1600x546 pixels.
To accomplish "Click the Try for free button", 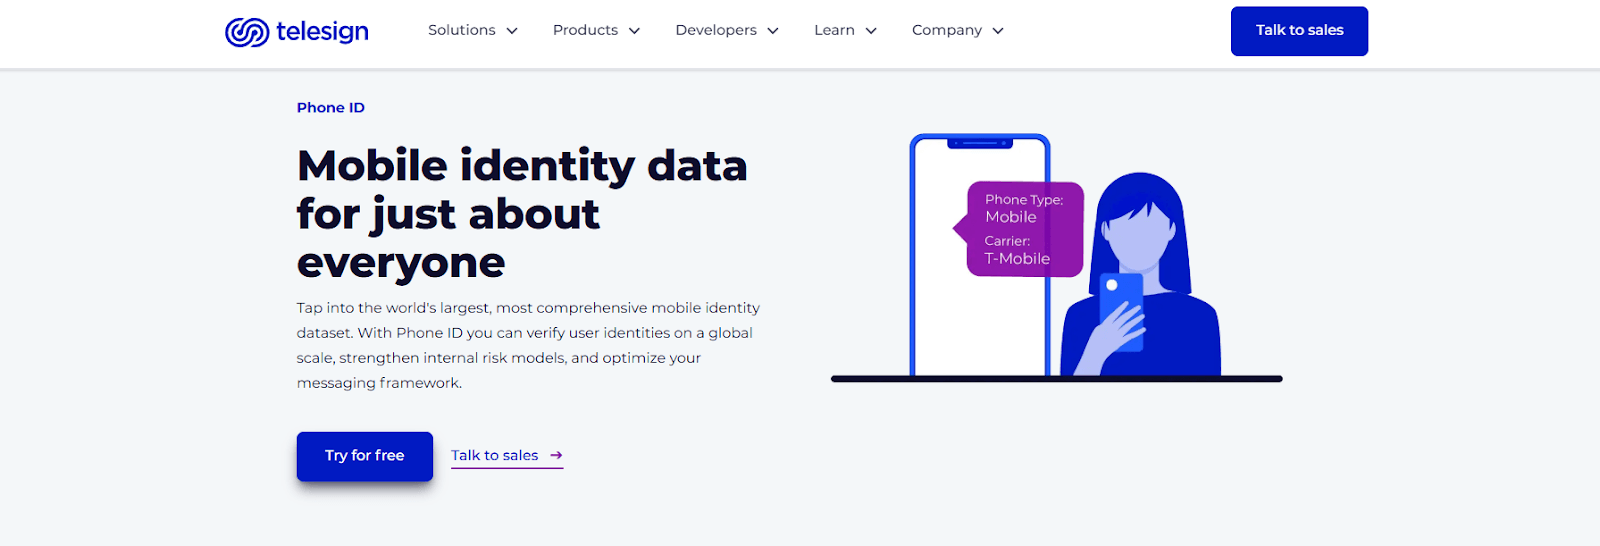I will pos(365,456).
